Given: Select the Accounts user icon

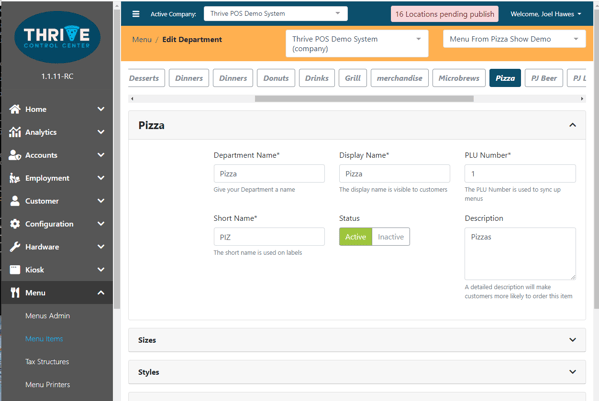Looking at the screenshot, I should click(x=15, y=155).
